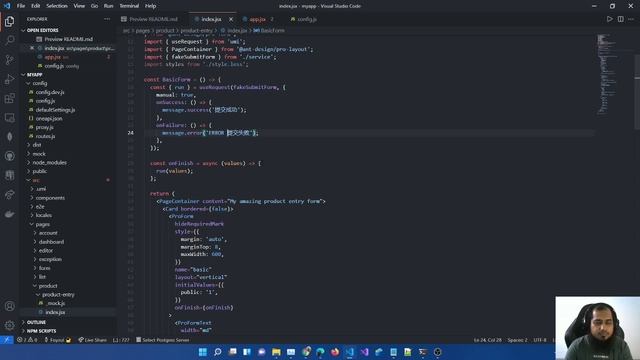Open Windows Start menu
The image size is (640, 360).
click(202, 352)
